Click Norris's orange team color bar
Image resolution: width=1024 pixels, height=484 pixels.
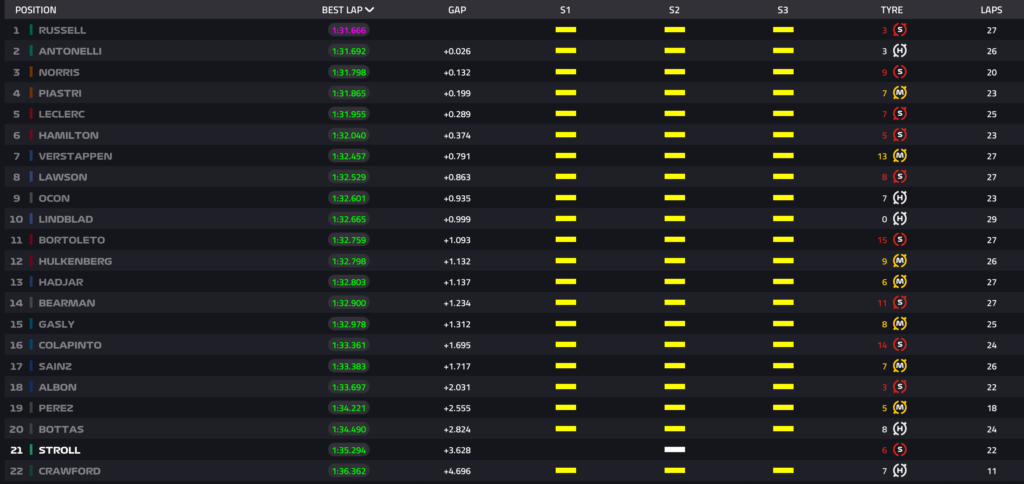point(31,72)
